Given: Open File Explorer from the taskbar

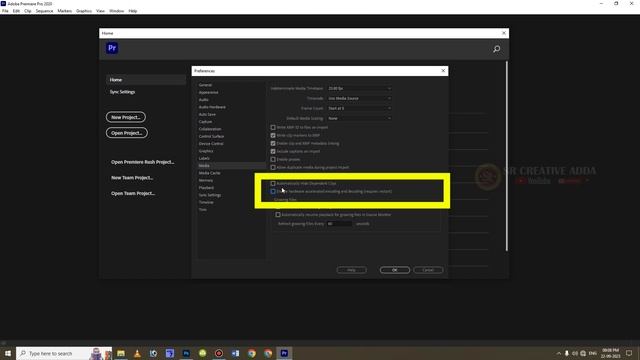Looking at the screenshot, I should (x=121, y=353).
